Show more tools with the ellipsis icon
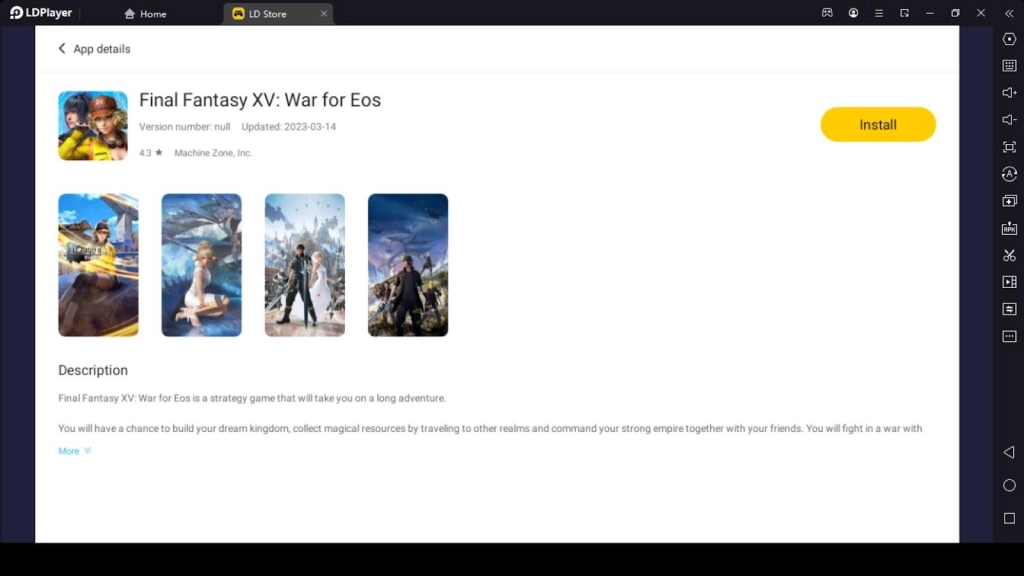The image size is (1024, 576). point(1009,336)
